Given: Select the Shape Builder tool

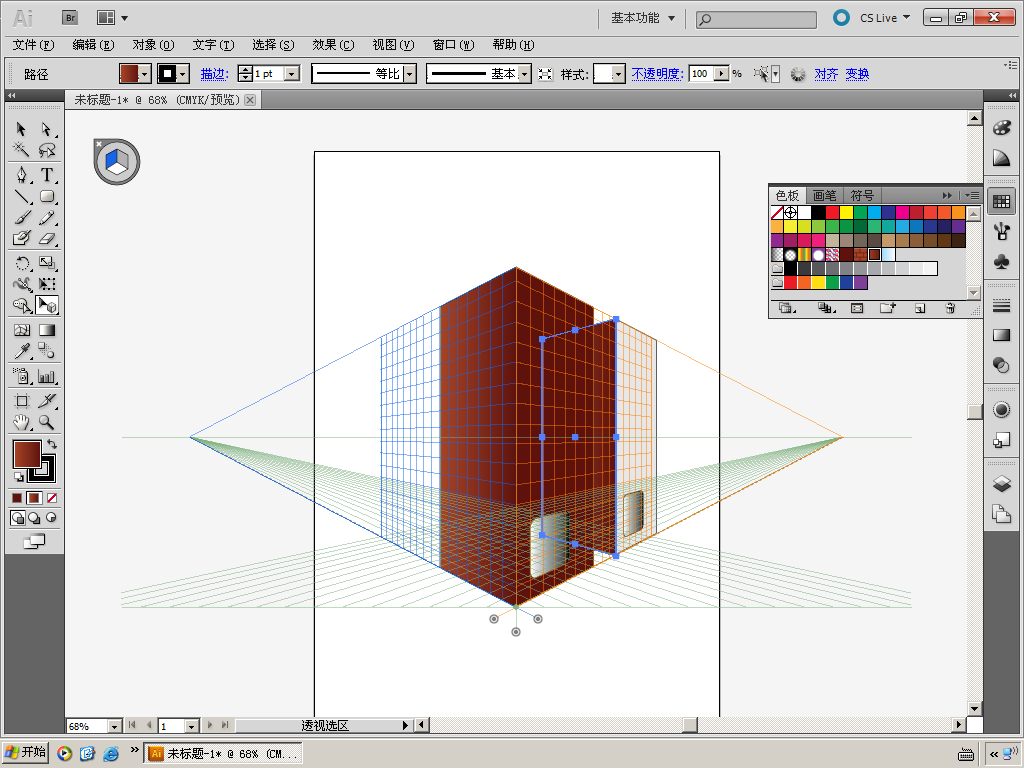Looking at the screenshot, I should [22, 305].
